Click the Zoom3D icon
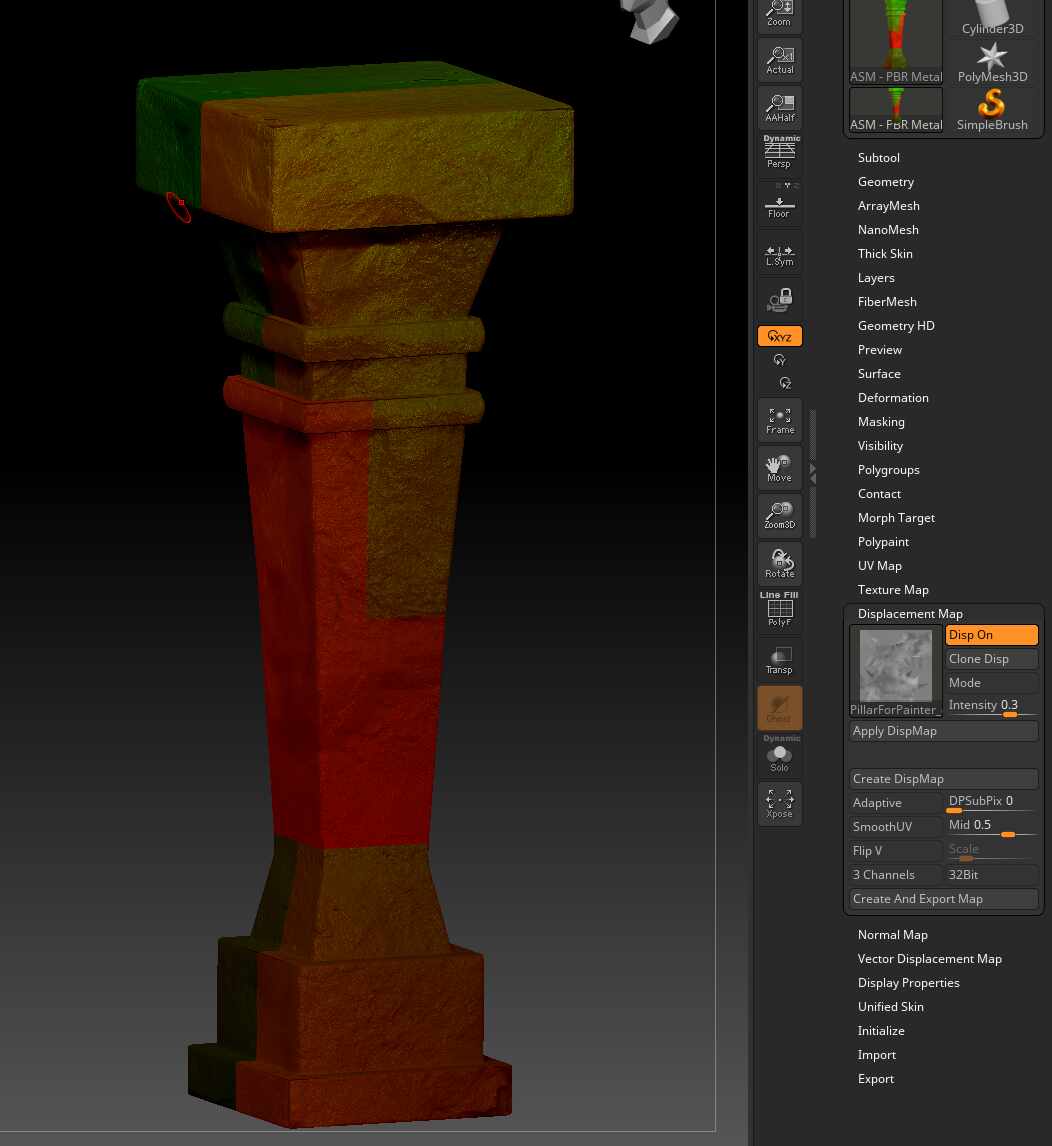Screen dimensions: 1052x1146 pyautogui.click(x=779, y=514)
